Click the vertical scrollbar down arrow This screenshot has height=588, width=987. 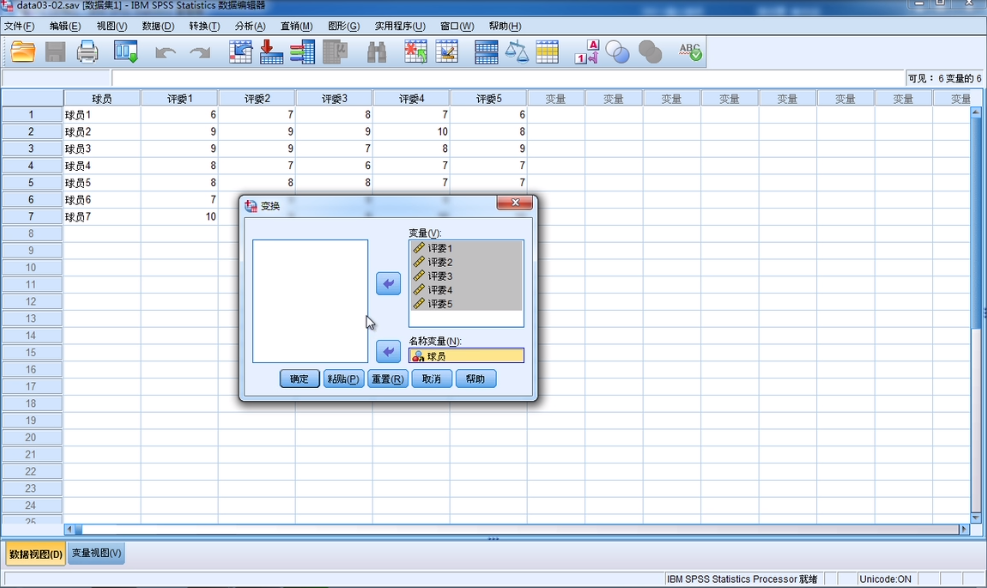click(x=976, y=518)
